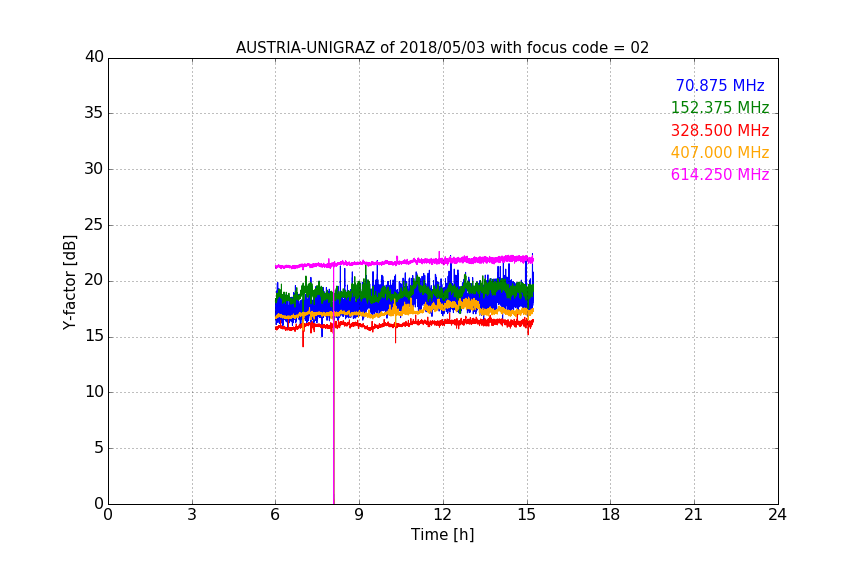Select the 328.500 MHz legend label
864x576 pixels.
pos(720,130)
